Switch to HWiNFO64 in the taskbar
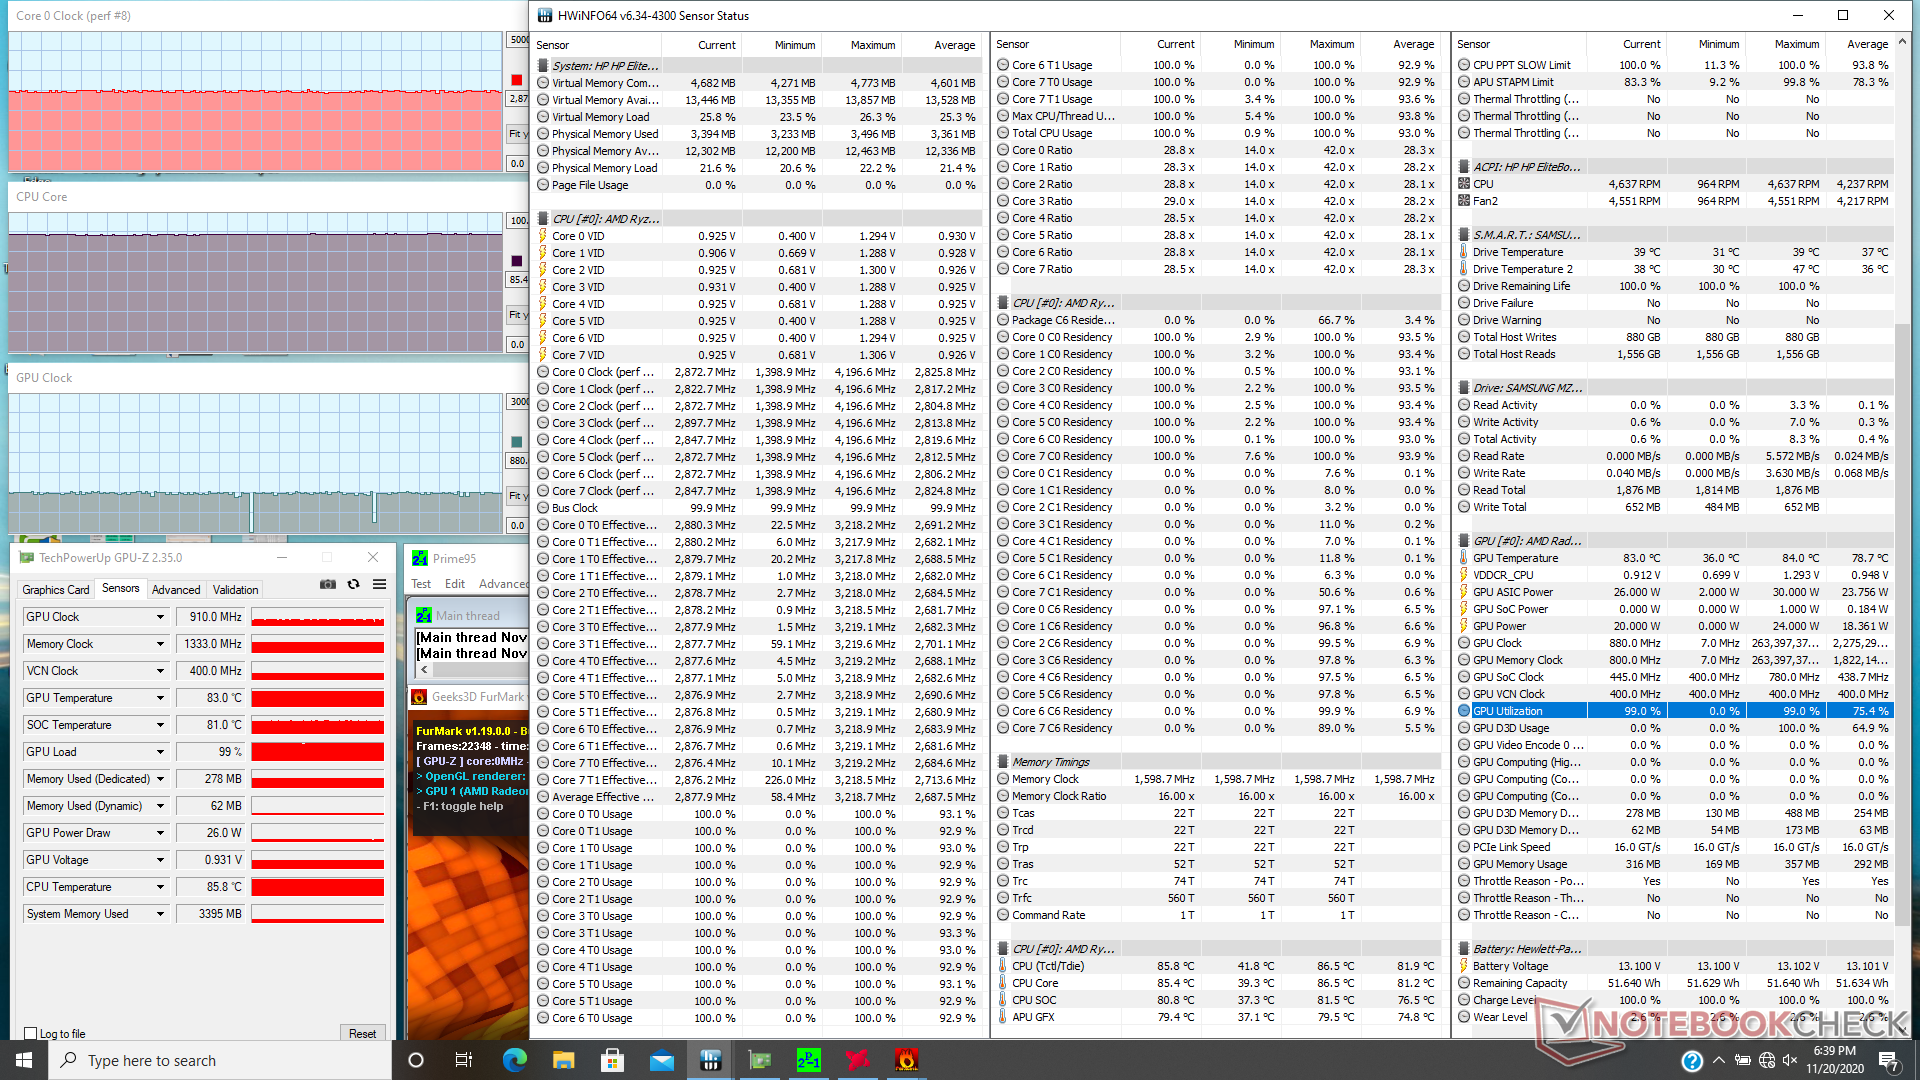This screenshot has height=1080, width=1920. 710,1060
